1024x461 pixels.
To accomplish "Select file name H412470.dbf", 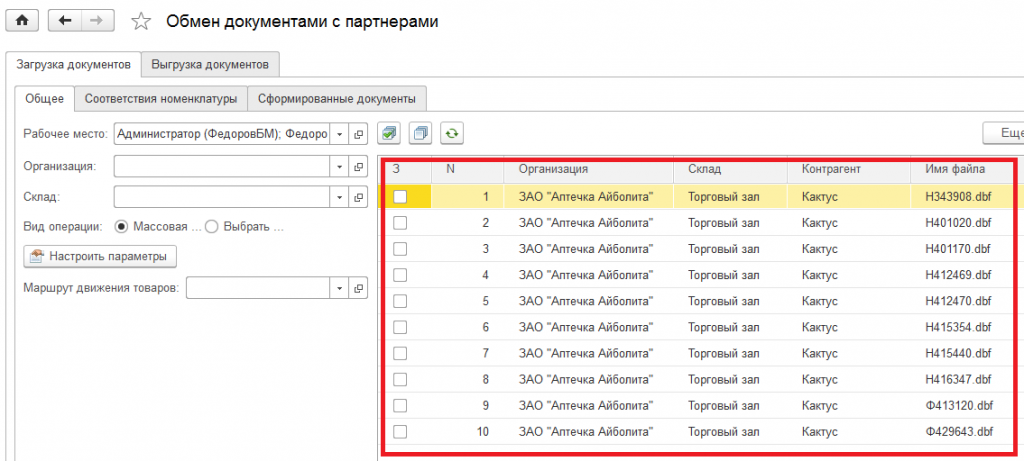I will [958, 301].
